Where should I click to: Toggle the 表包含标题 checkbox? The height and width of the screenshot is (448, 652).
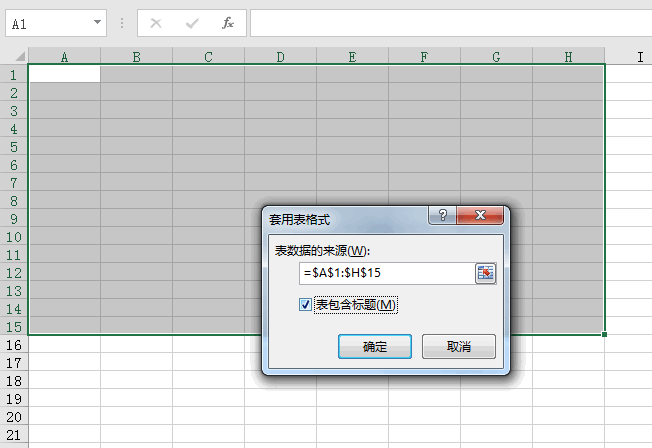pos(306,305)
